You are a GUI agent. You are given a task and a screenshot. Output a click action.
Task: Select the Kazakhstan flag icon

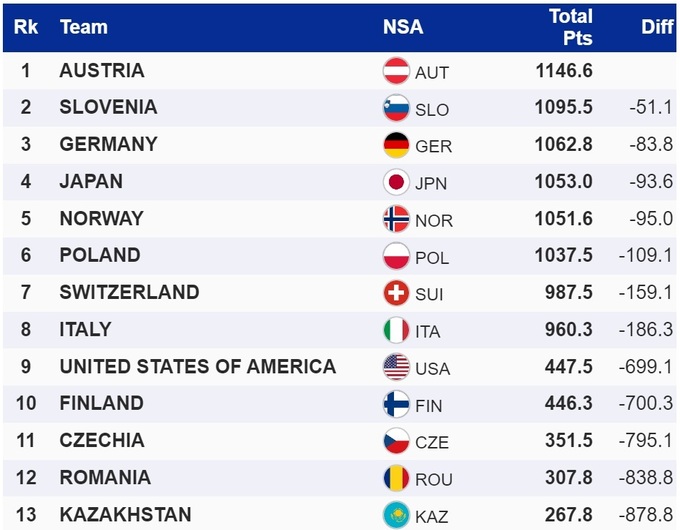[397, 515]
